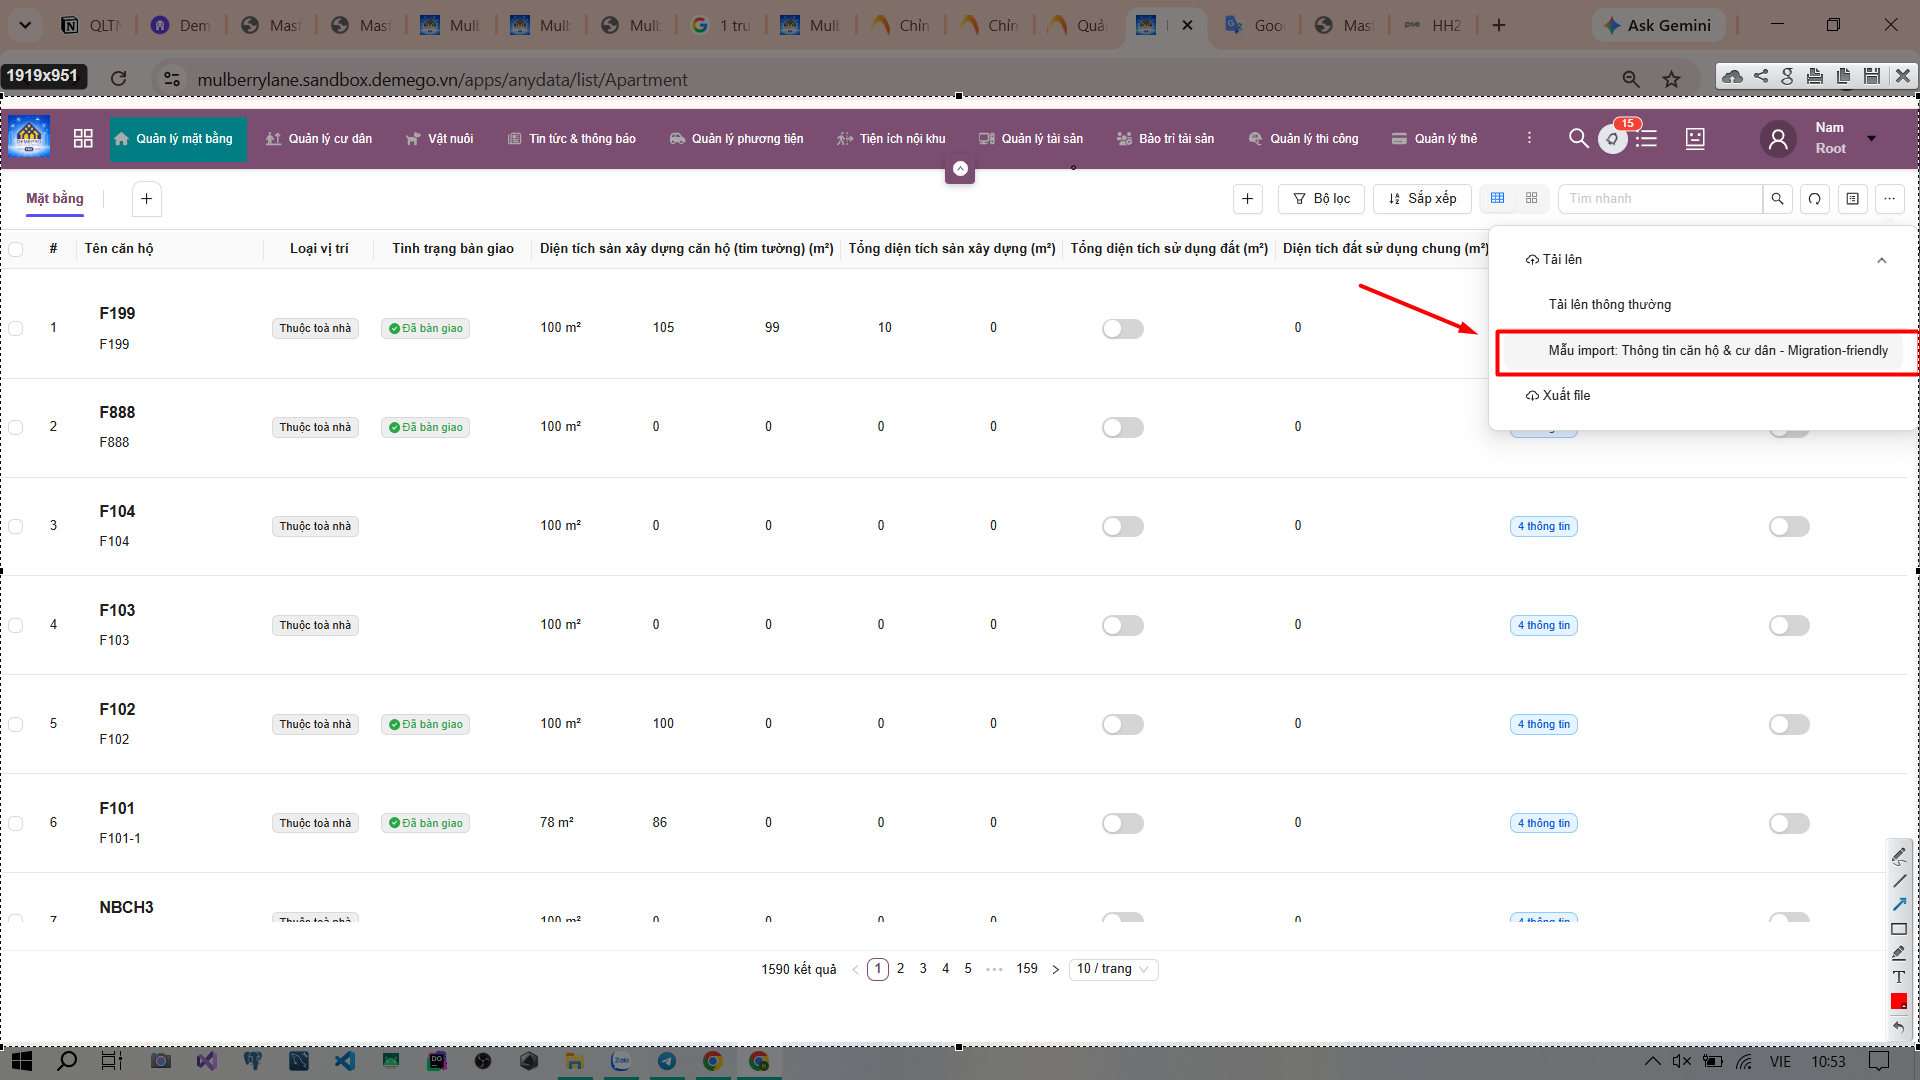Open the column settings icon
Viewport: 1920px width, 1080px height.
click(x=1852, y=198)
